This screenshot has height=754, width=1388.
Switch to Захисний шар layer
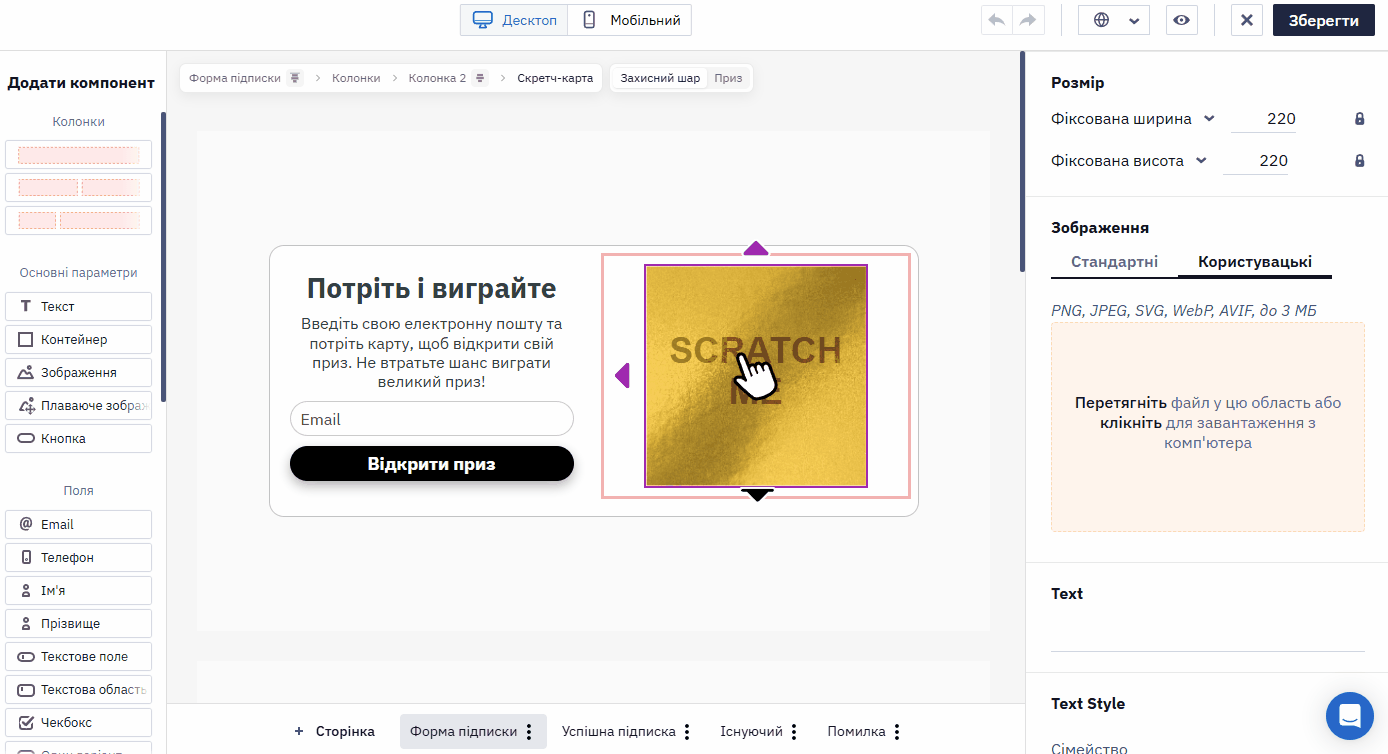(660, 78)
